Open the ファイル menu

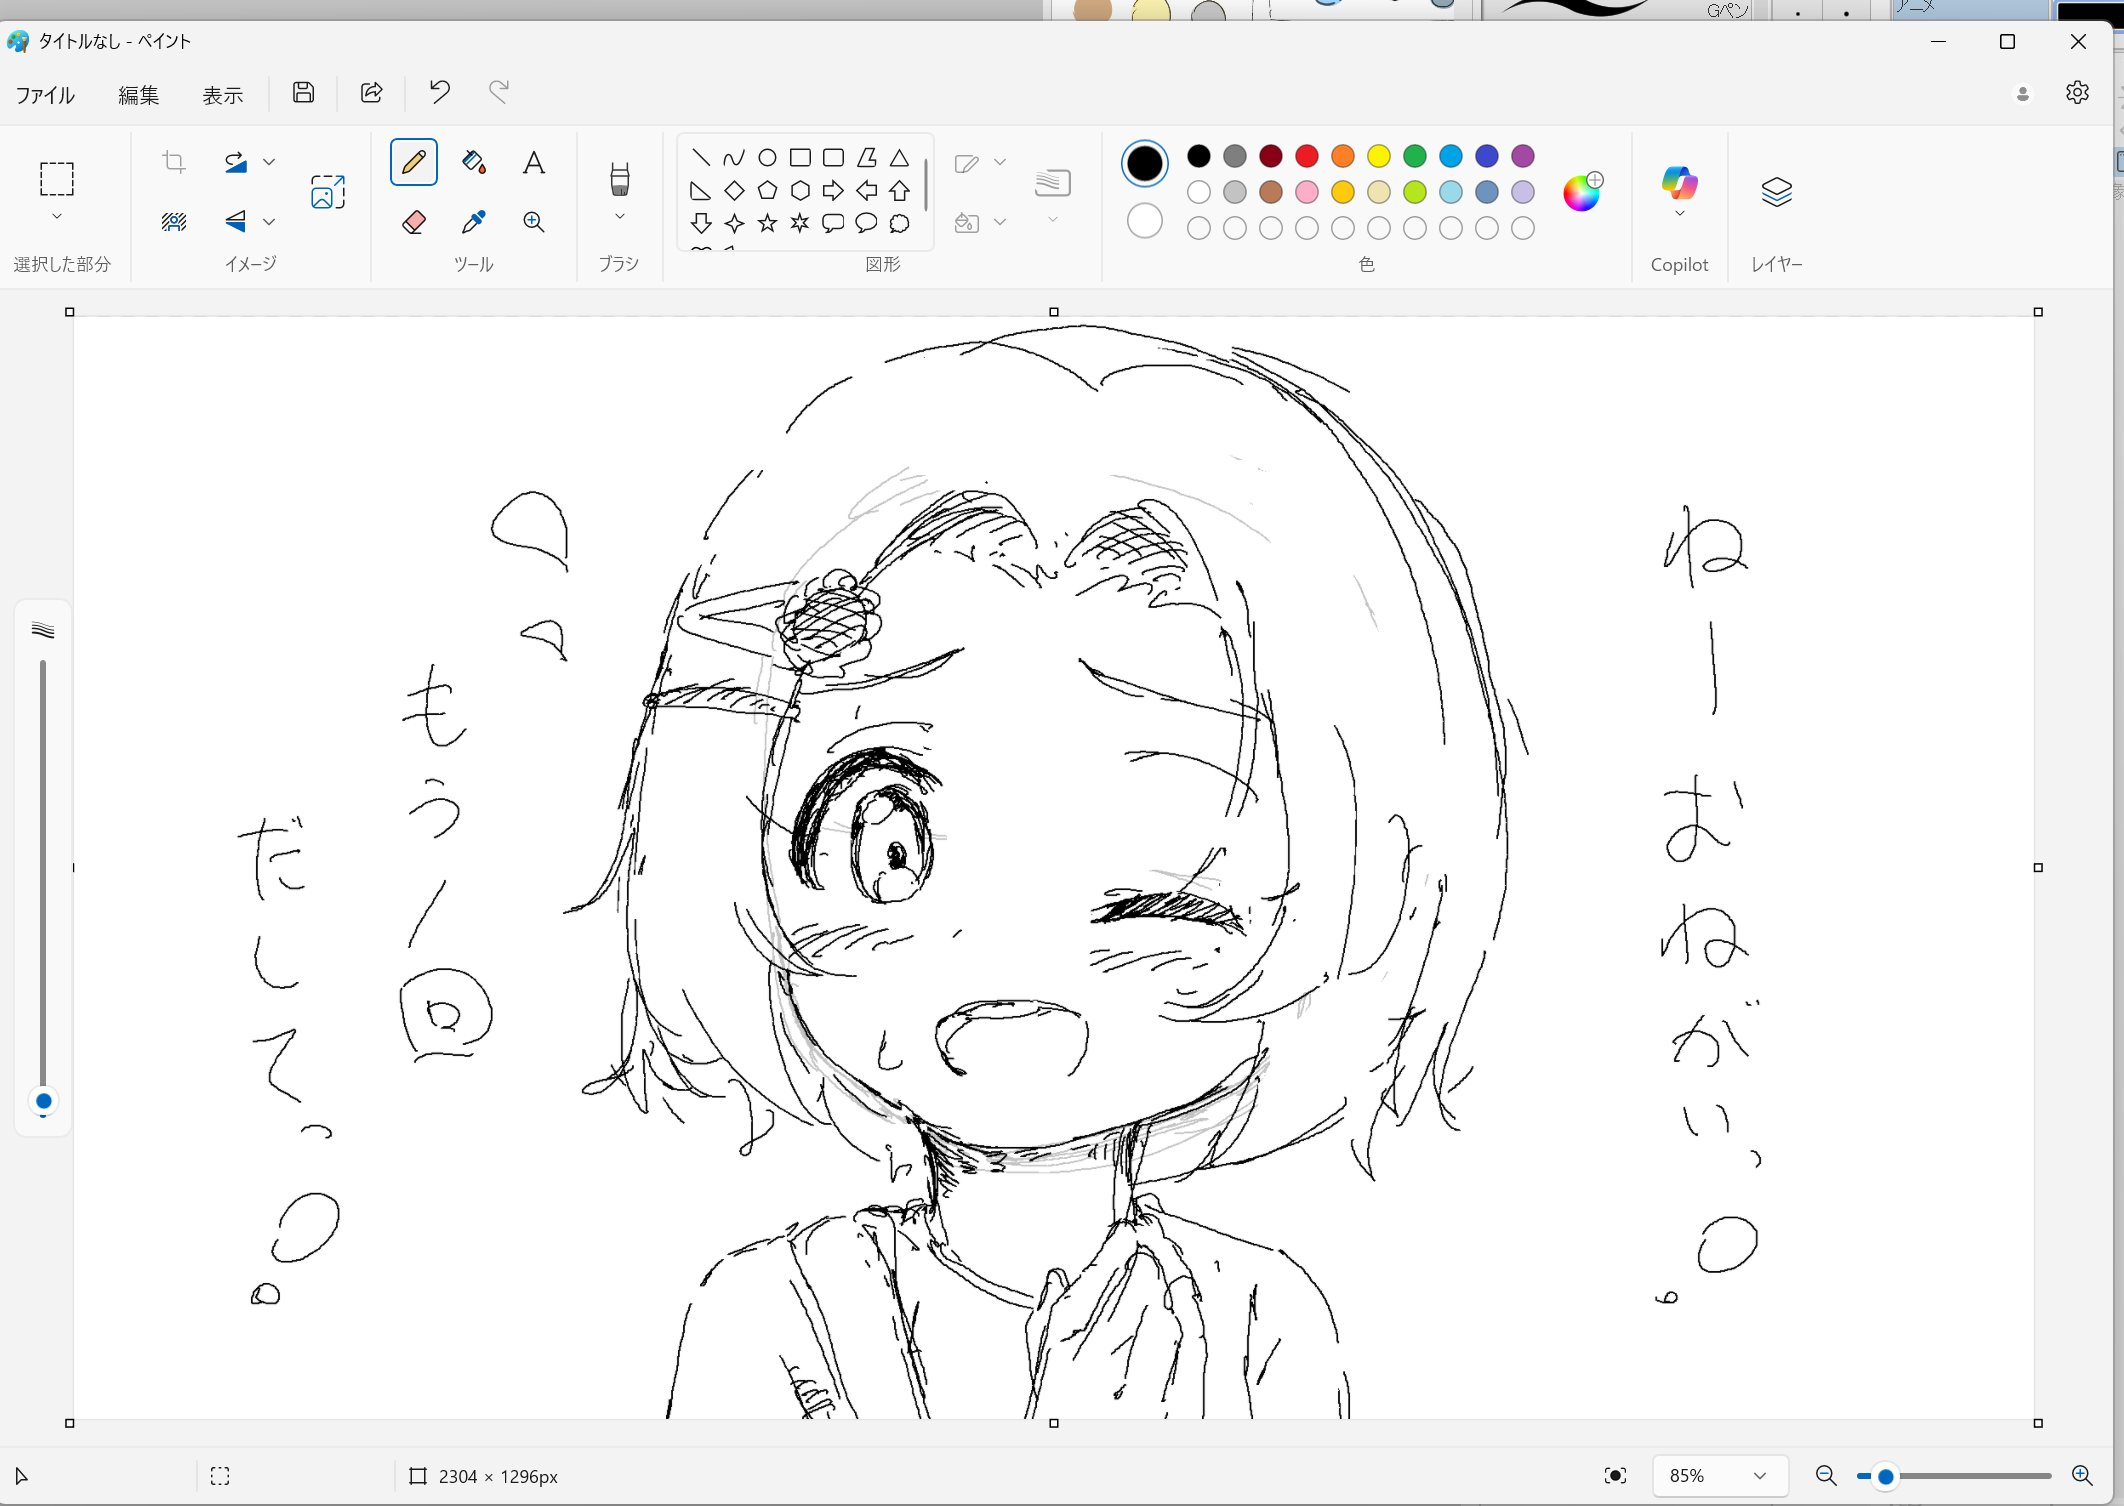point(45,95)
